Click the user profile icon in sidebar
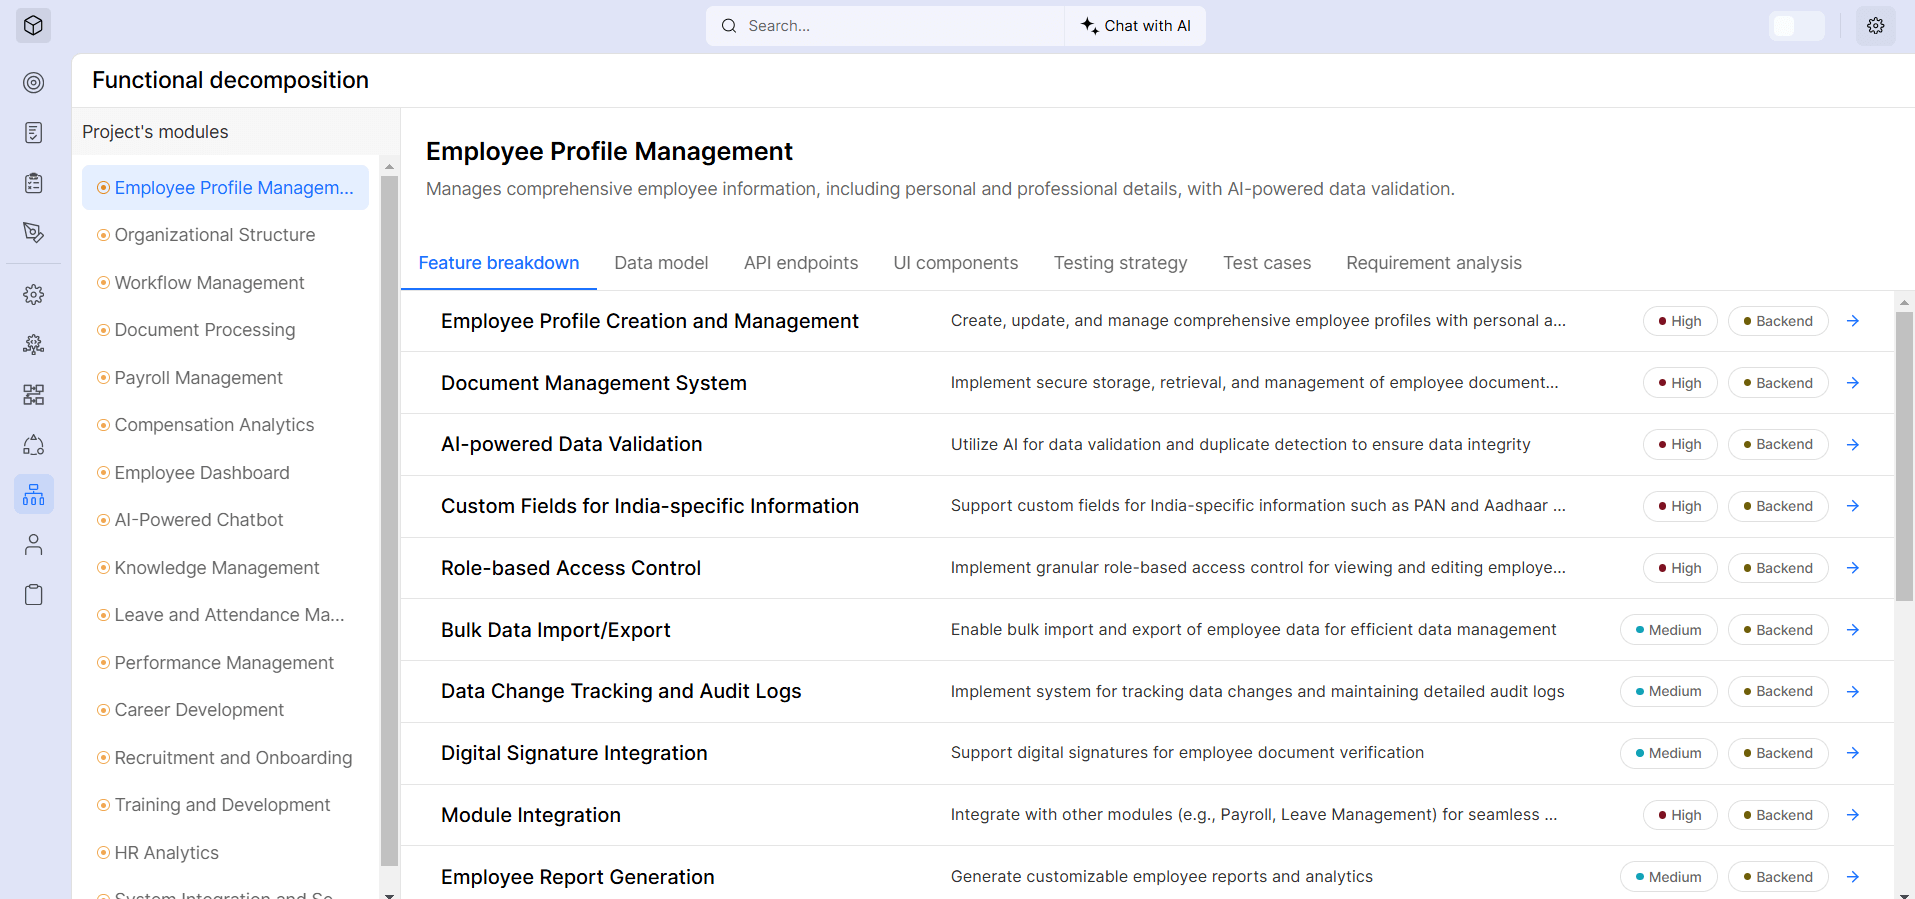 [33, 545]
